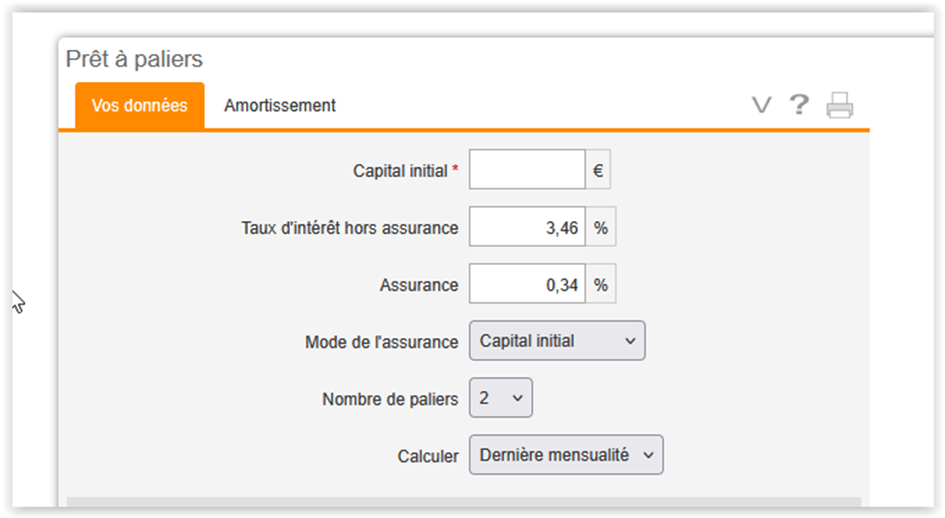Open help with the question mark icon
Image resolution: width=945 pixels, height=518 pixels.
[x=799, y=105]
